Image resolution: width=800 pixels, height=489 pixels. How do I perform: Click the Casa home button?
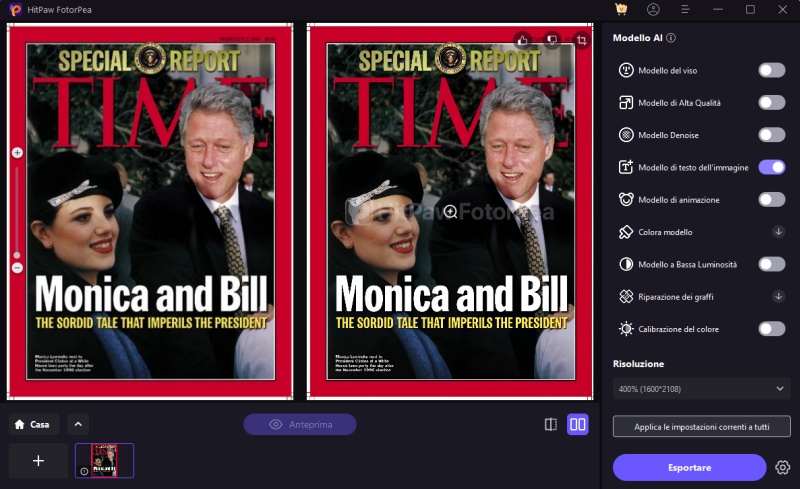(34, 424)
